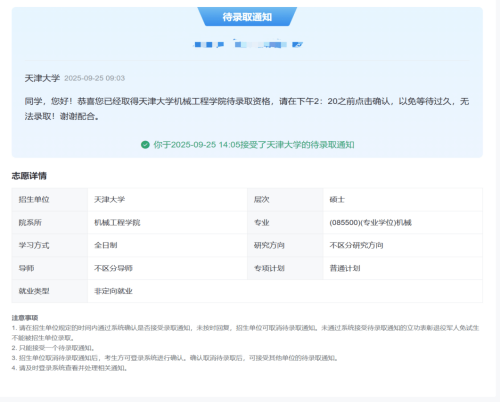Click the 专项计划 label cell

[x=285, y=268]
